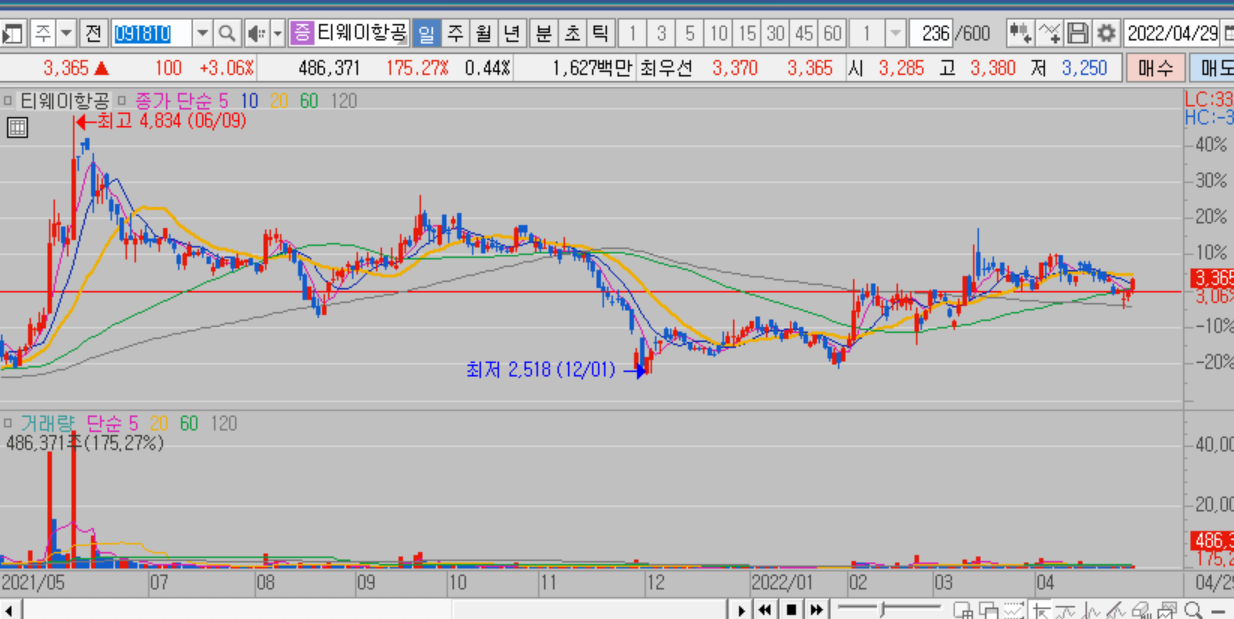Select interval 45 button
Image resolution: width=1234 pixels, height=619 pixels.
point(804,33)
